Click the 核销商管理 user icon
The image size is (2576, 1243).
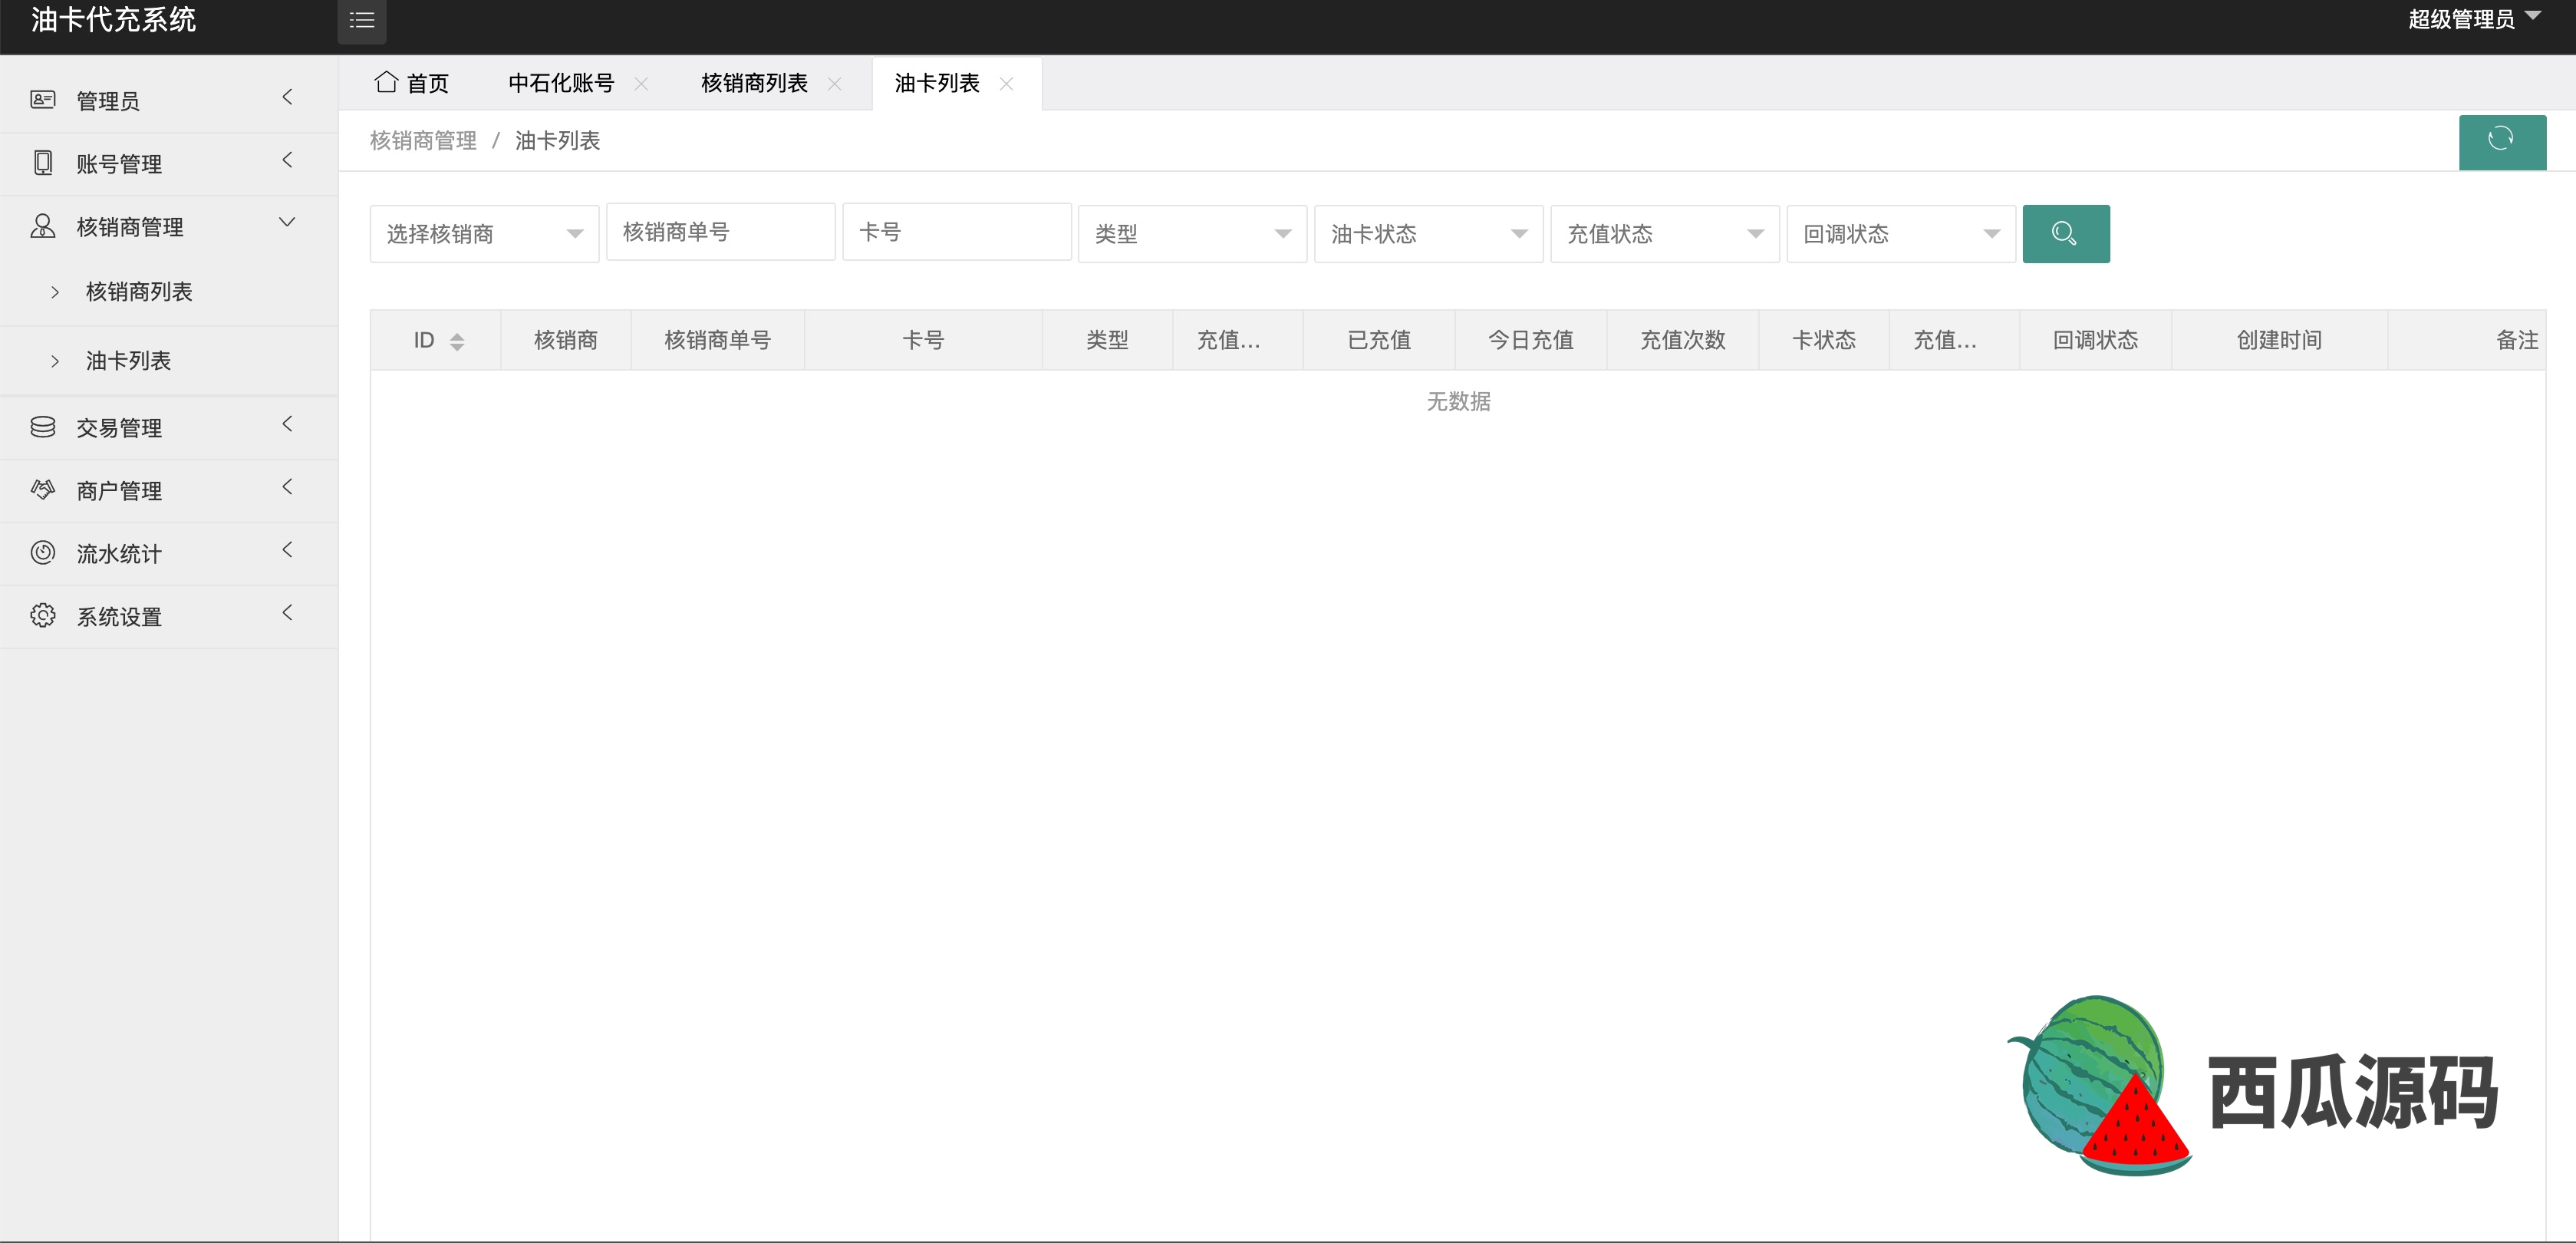coord(43,226)
